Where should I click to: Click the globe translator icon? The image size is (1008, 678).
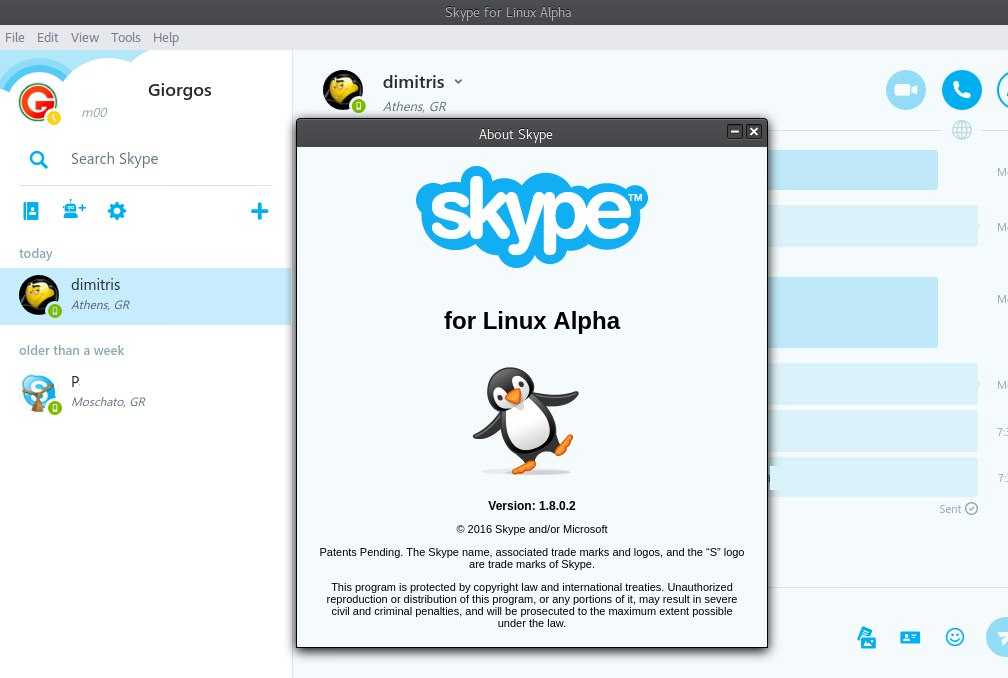click(962, 130)
